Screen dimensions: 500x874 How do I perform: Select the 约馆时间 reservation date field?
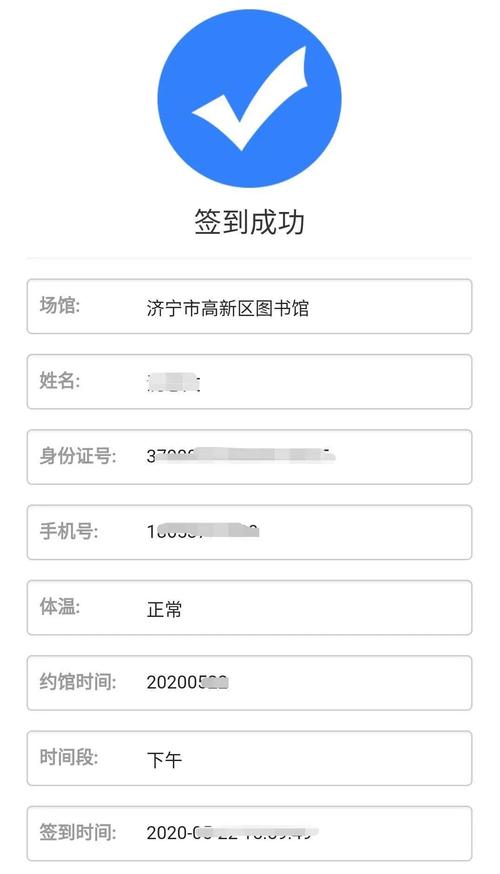click(249, 683)
